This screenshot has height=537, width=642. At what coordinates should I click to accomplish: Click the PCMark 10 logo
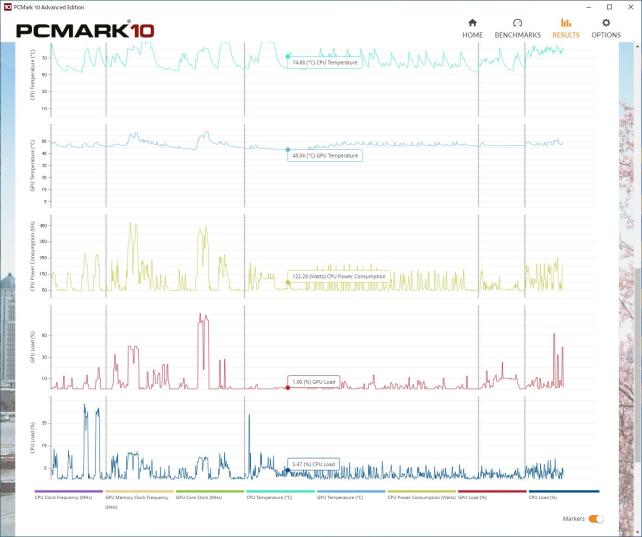point(85,30)
